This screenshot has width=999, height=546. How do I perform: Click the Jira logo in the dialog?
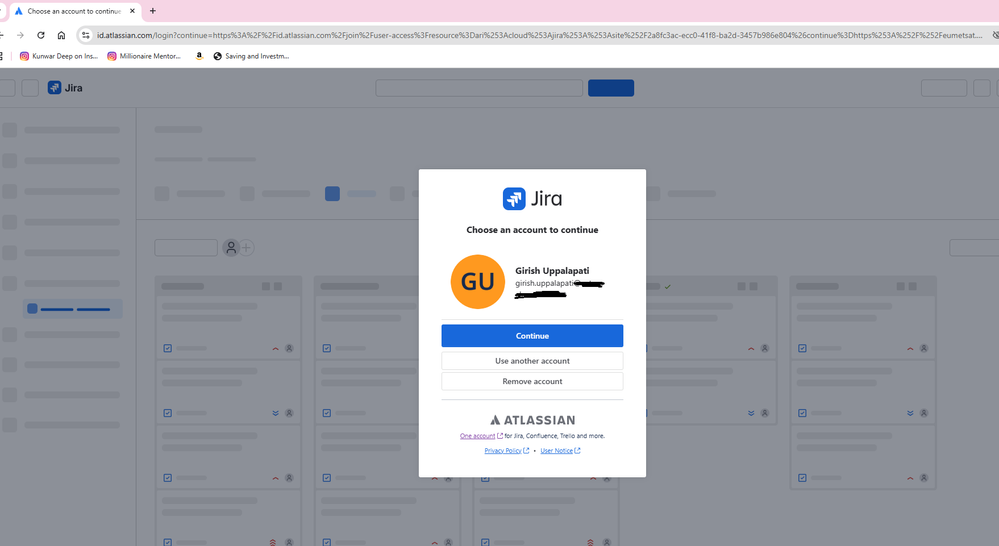click(x=532, y=199)
